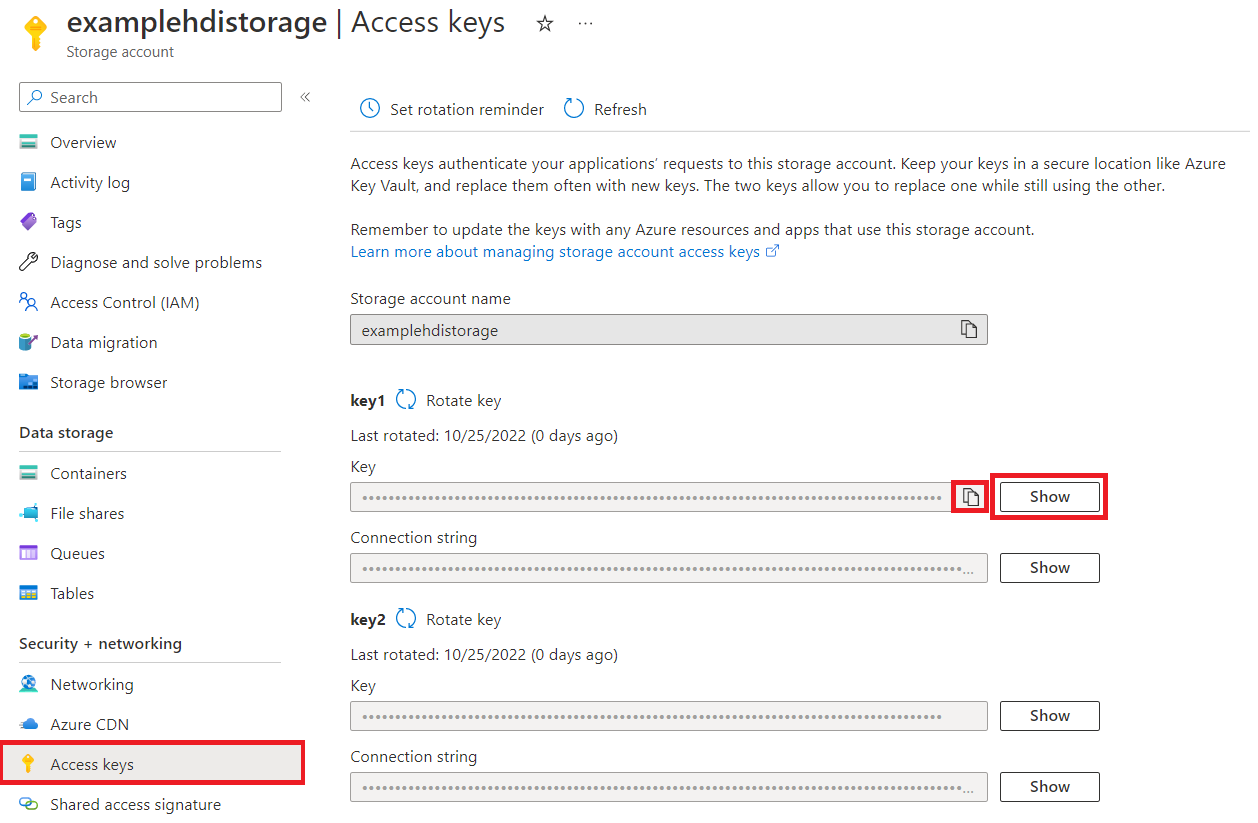1258x823 pixels.
Task: Click the key2 Rotate key icon
Action: pyautogui.click(x=406, y=619)
